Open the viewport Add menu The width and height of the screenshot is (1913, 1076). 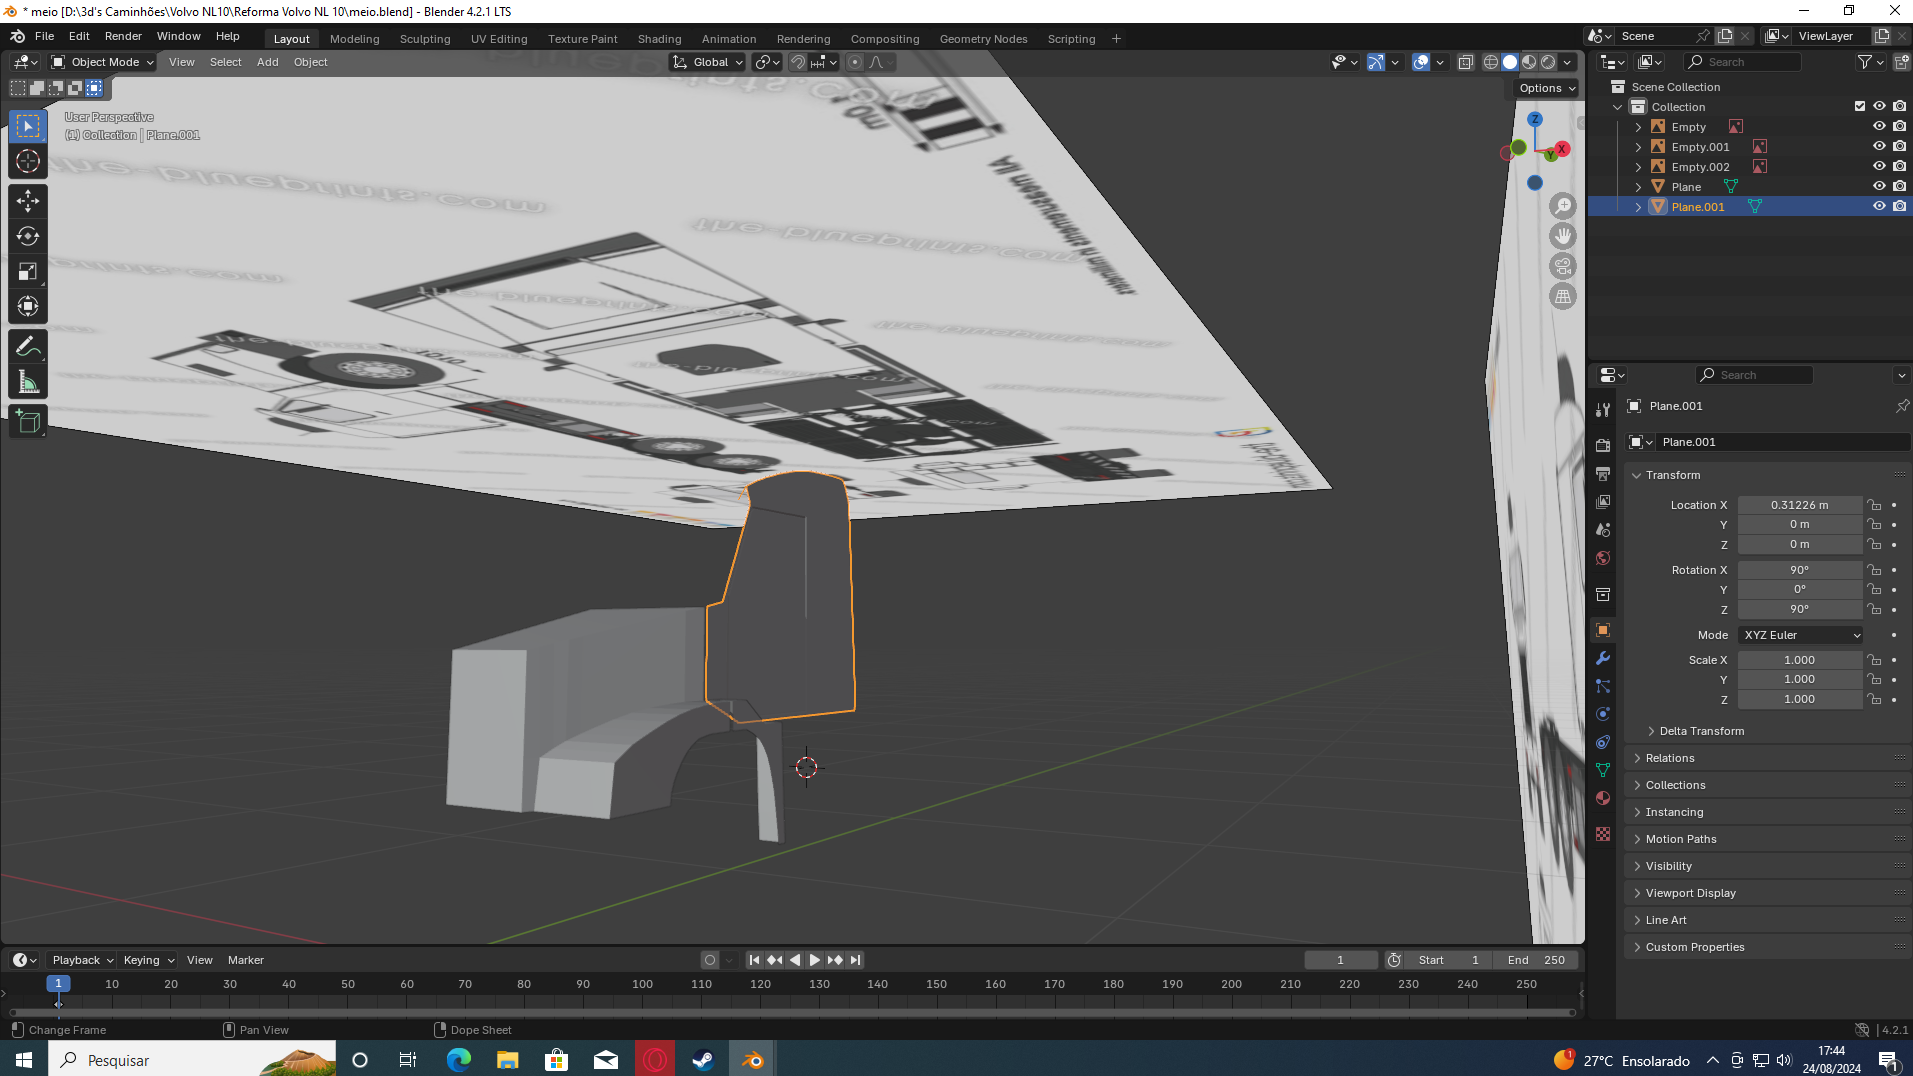[267, 62]
